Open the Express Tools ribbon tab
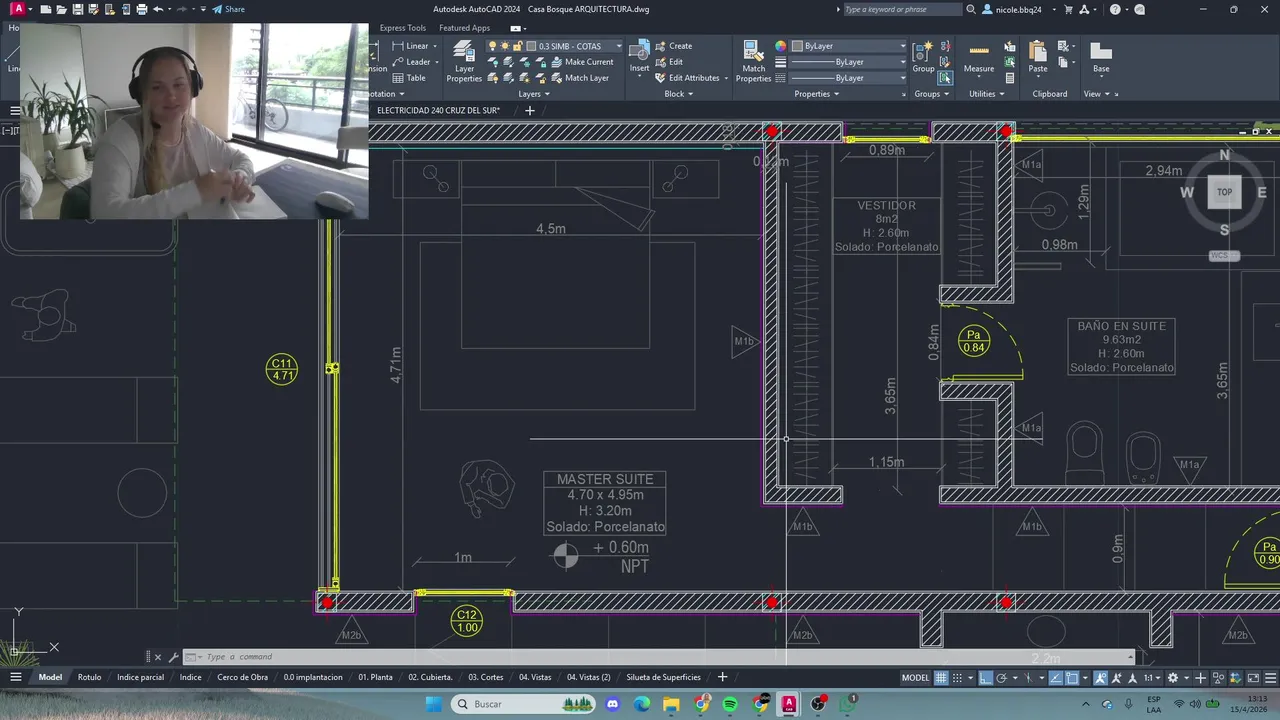Viewport: 1280px width, 720px height. coord(402,28)
